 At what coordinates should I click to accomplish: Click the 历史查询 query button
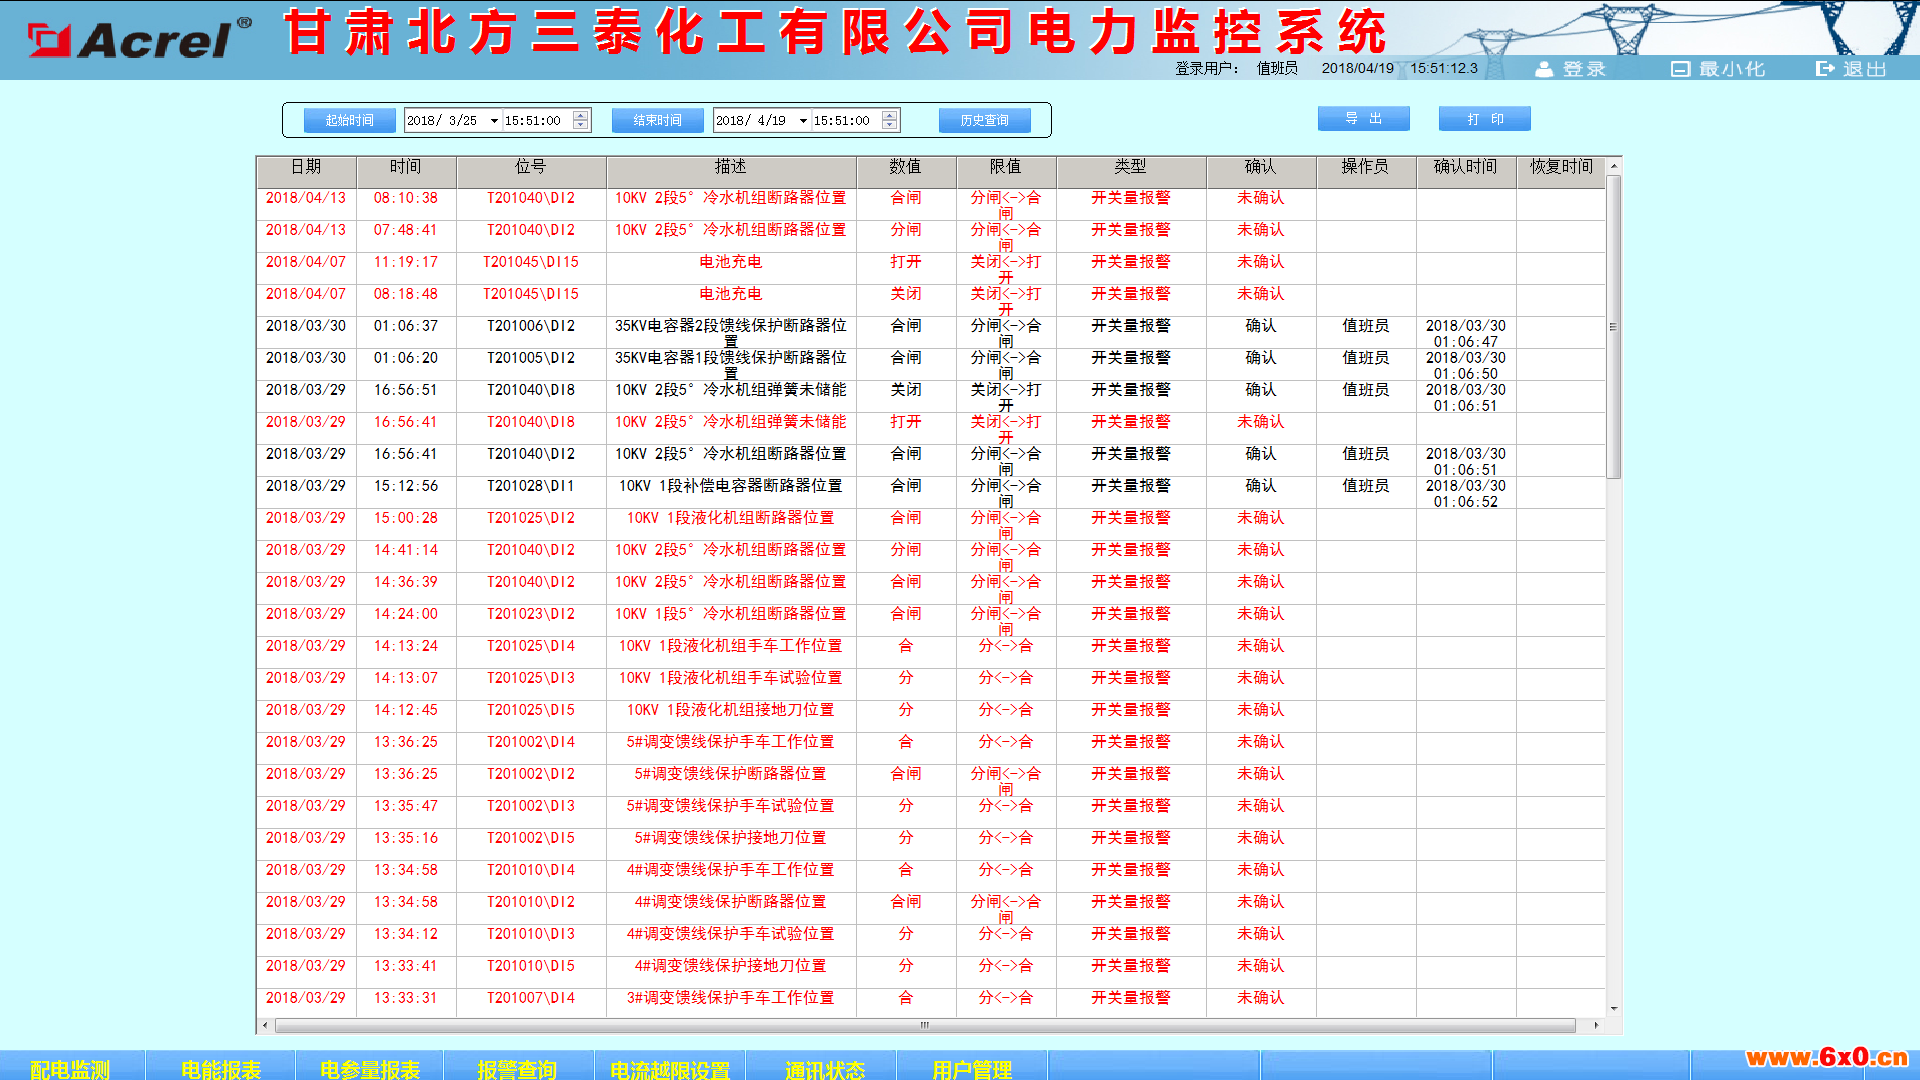(x=985, y=120)
